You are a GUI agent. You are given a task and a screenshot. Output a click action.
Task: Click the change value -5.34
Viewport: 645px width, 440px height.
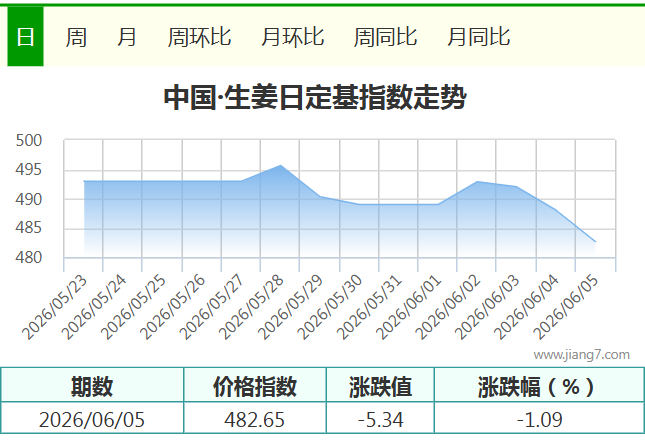coord(381,420)
